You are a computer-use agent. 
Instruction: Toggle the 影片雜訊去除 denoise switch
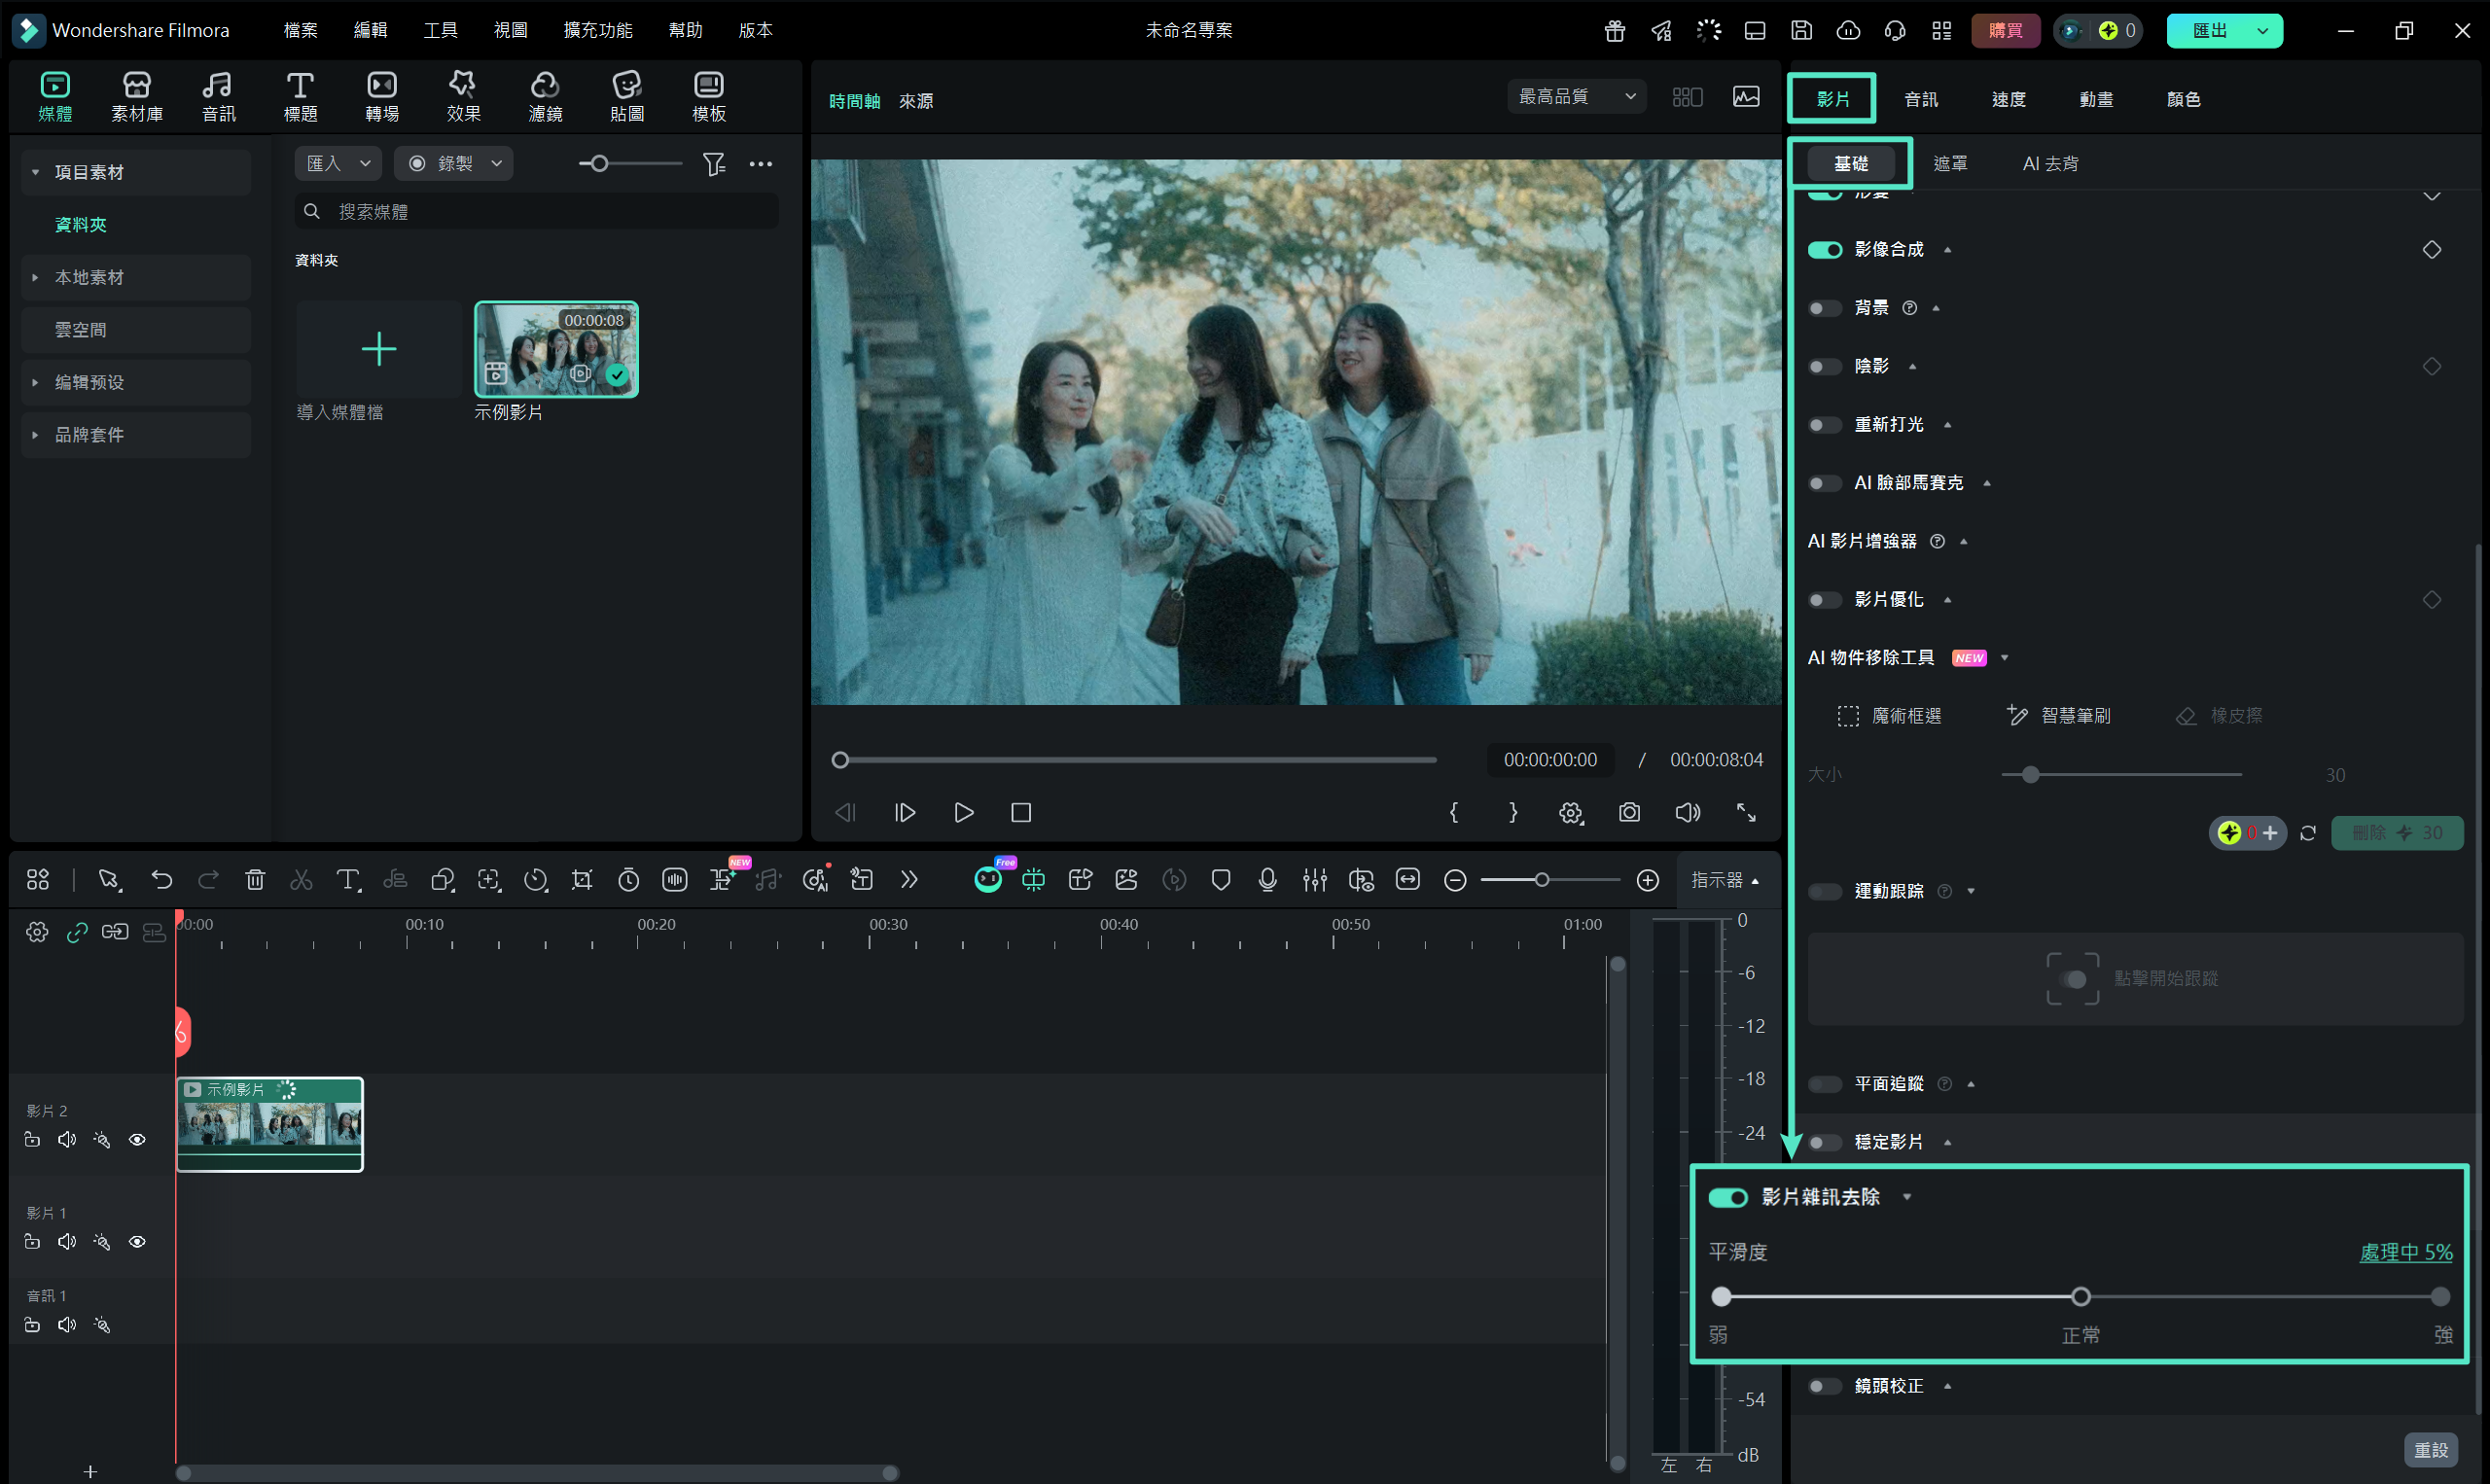[x=1727, y=1197]
